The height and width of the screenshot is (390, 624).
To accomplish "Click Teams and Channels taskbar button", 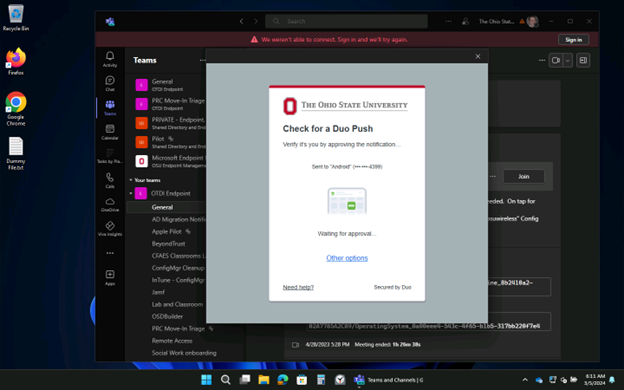I will click(389, 380).
